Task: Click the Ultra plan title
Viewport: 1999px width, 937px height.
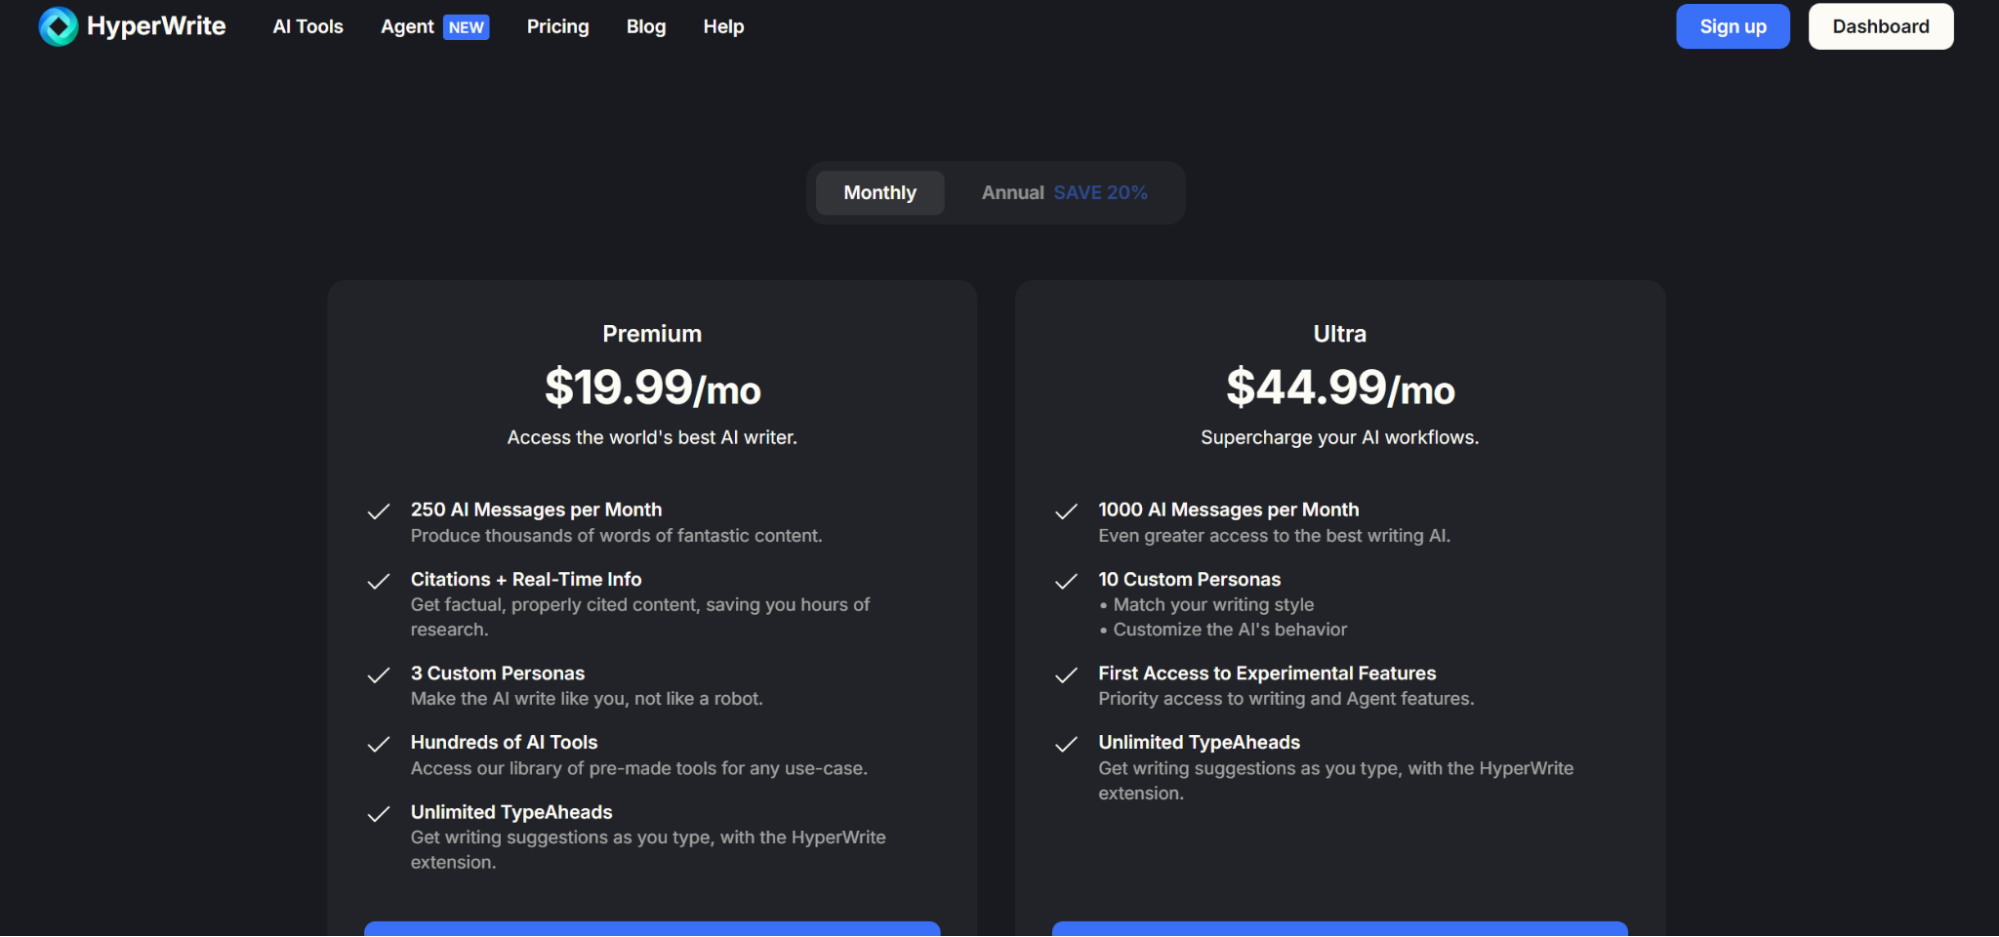Action: click(1340, 334)
